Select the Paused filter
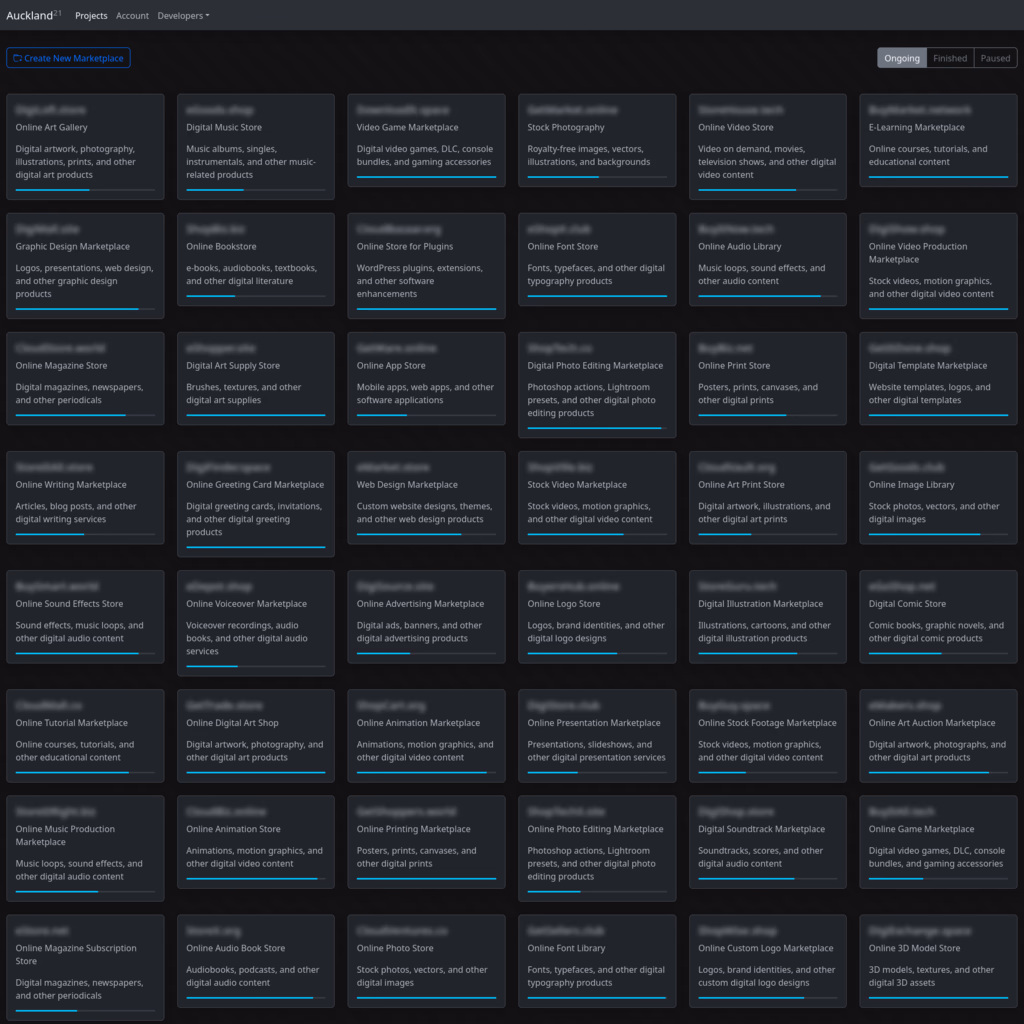1024x1024 pixels. 995,58
